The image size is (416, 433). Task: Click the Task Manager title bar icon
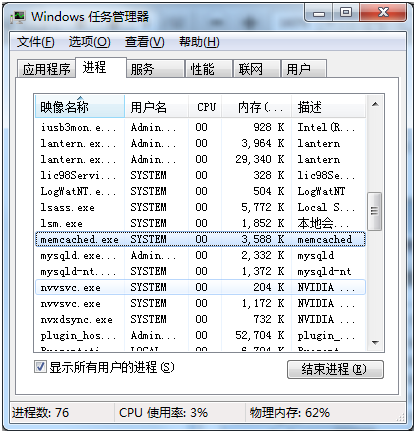18,16
